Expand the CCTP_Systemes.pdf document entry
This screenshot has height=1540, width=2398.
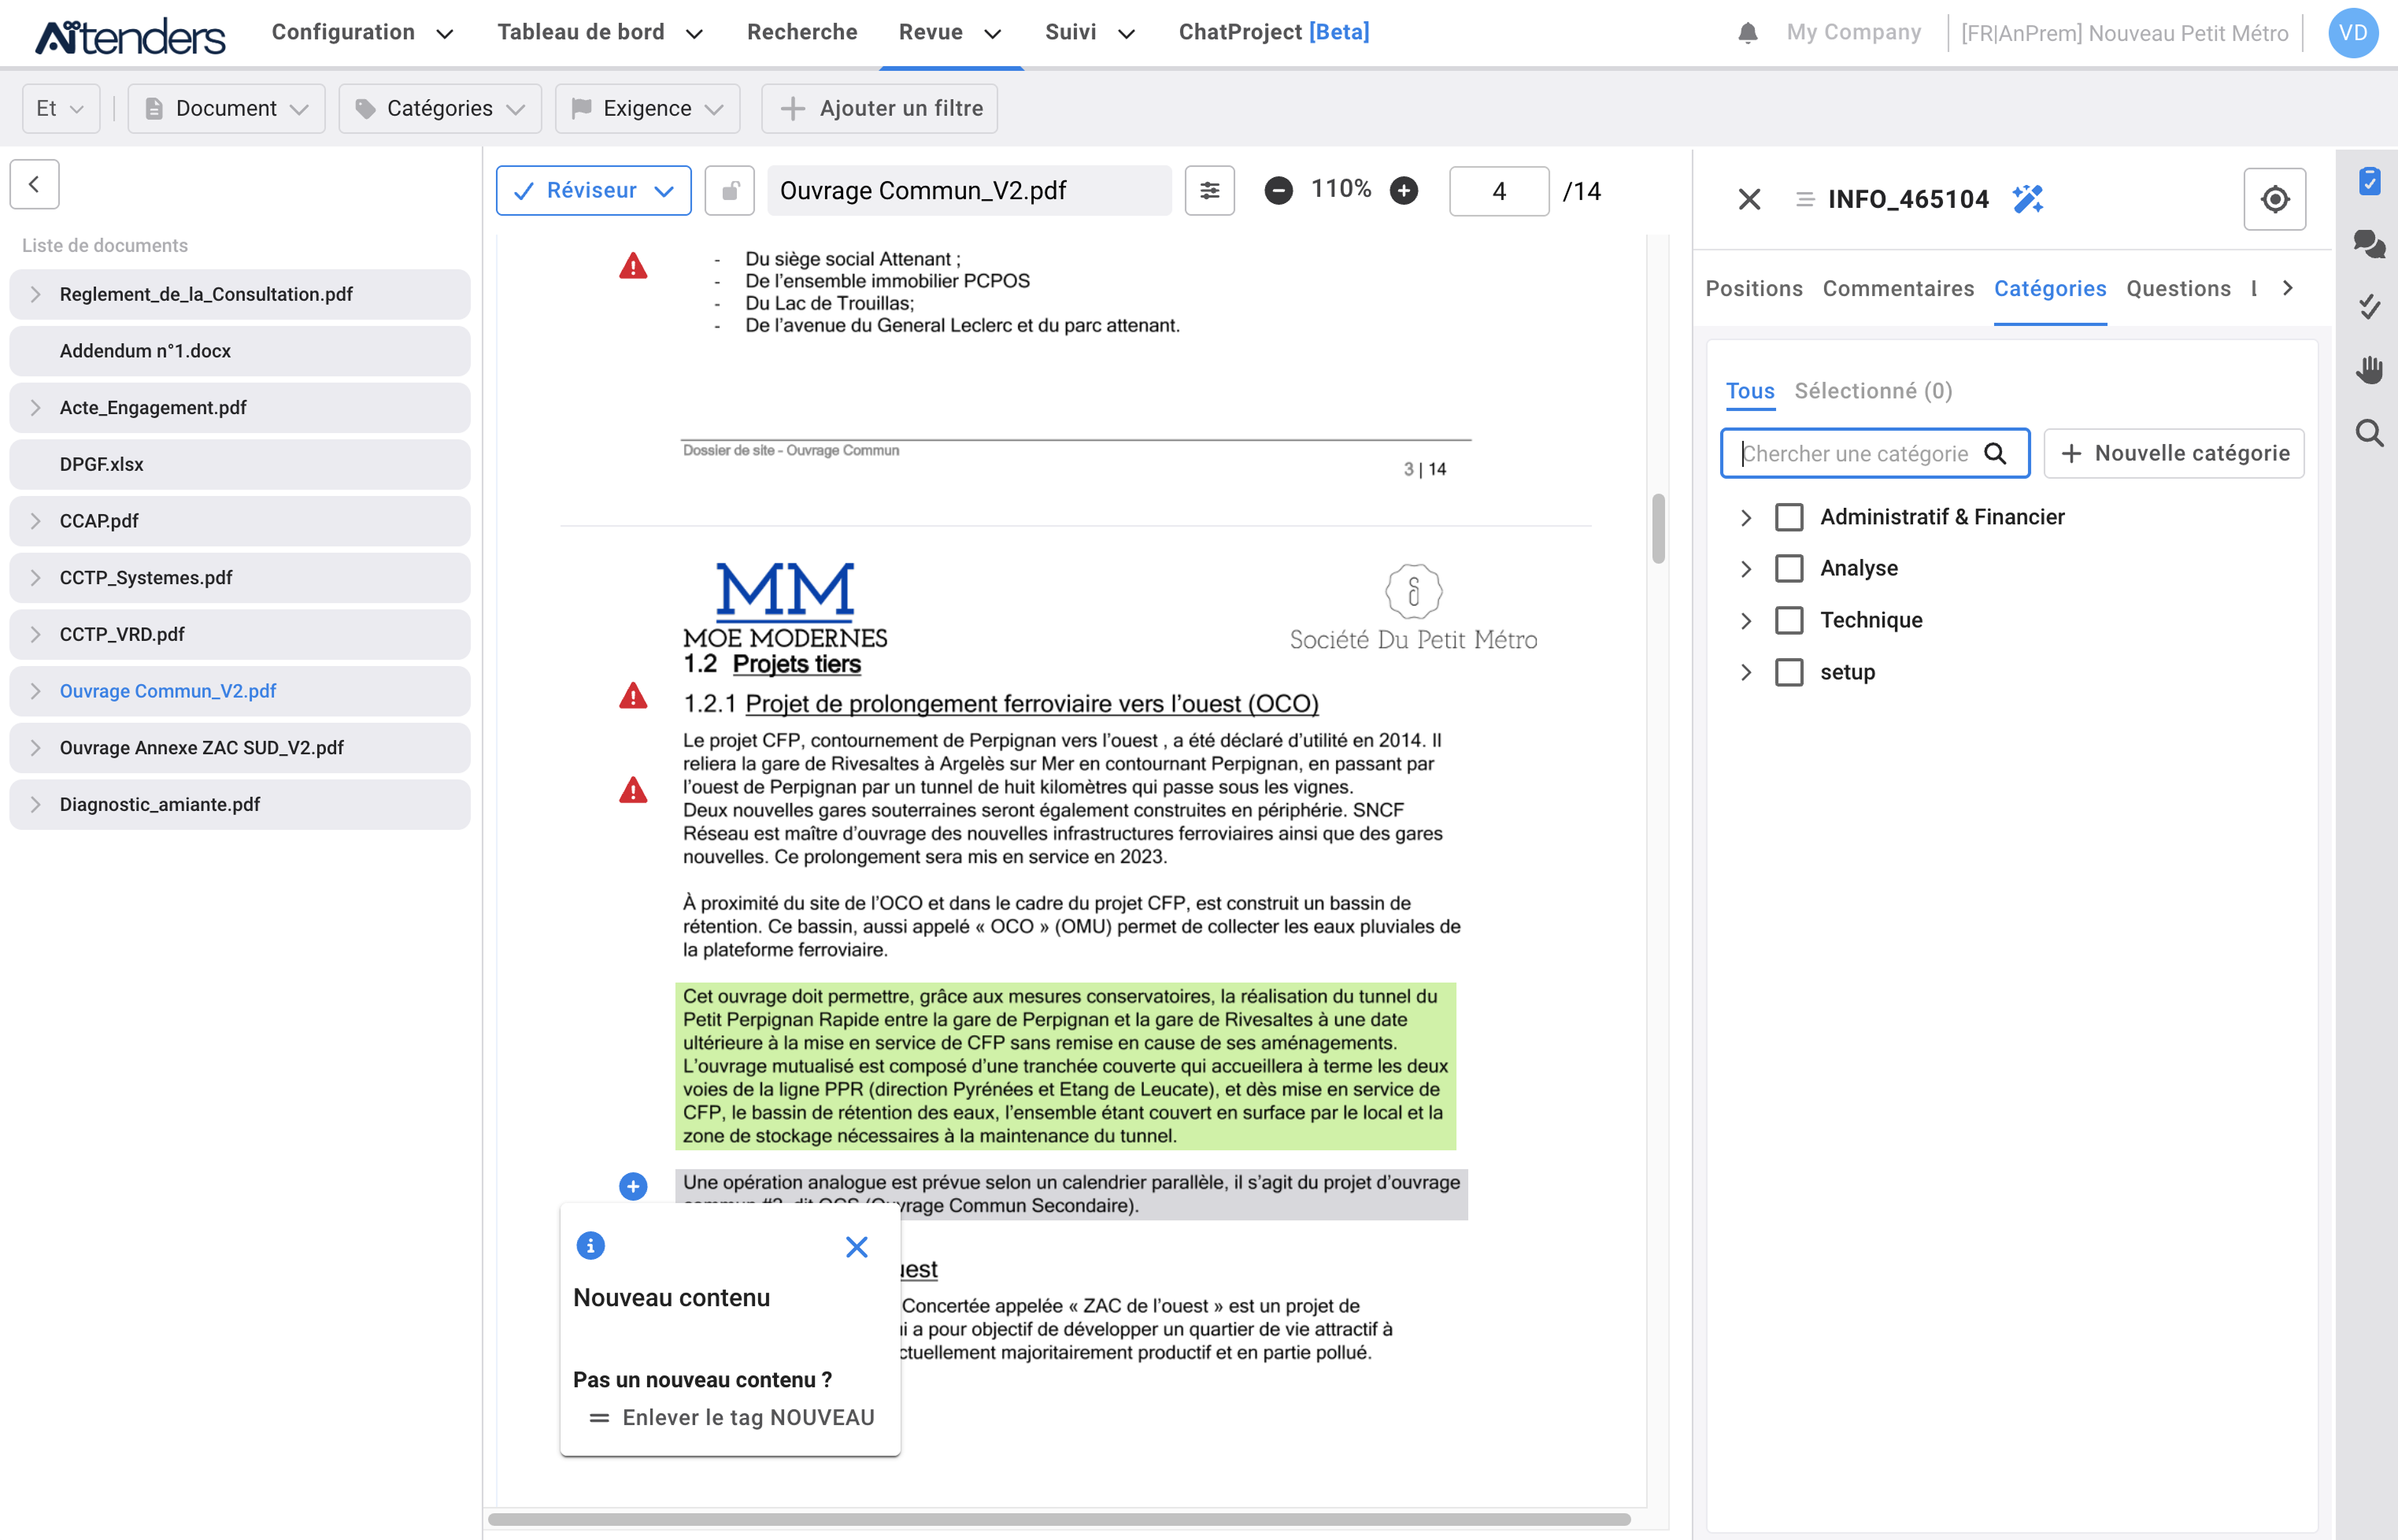click(x=36, y=577)
